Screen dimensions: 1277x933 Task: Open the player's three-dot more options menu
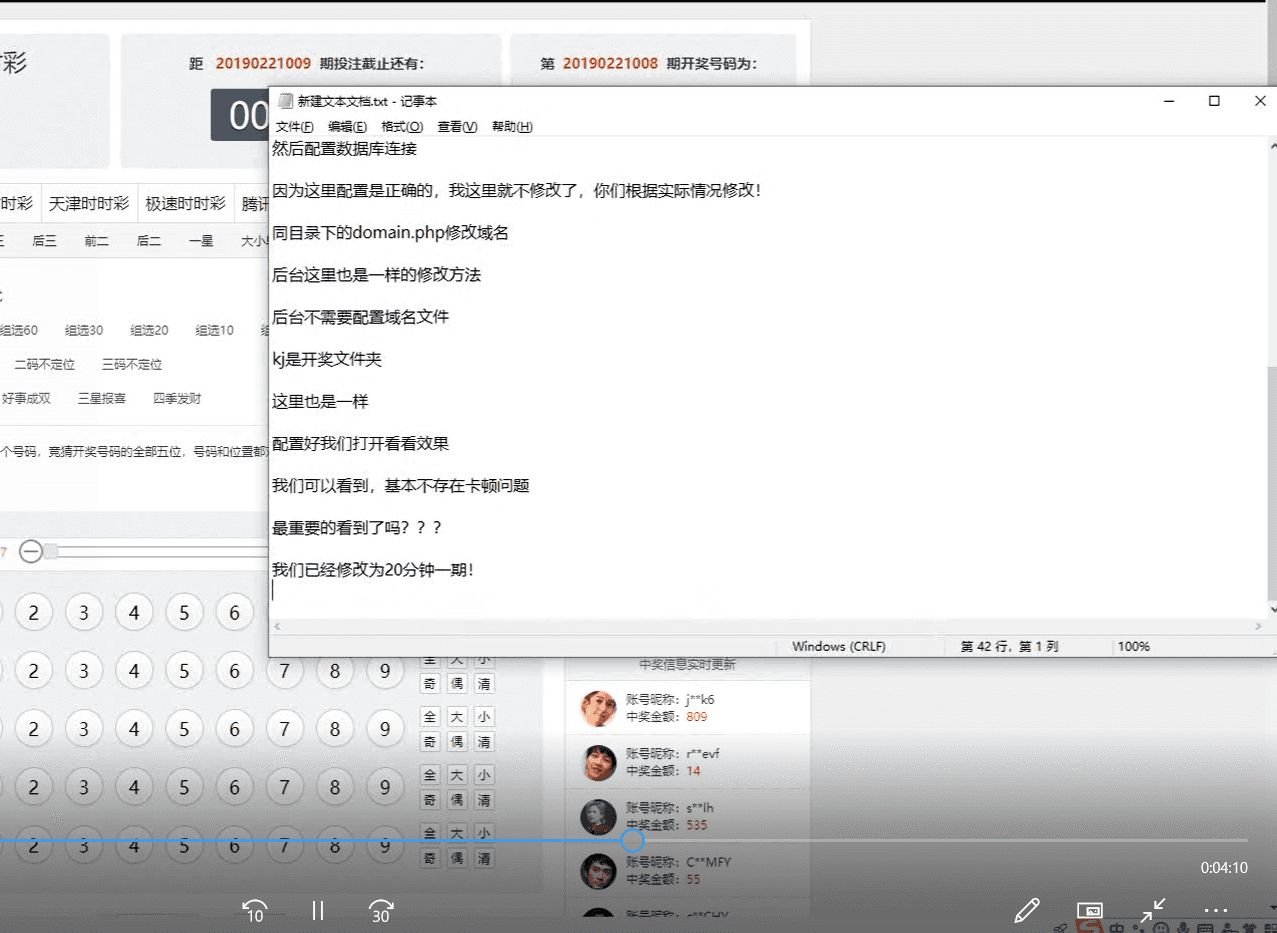click(x=1215, y=908)
